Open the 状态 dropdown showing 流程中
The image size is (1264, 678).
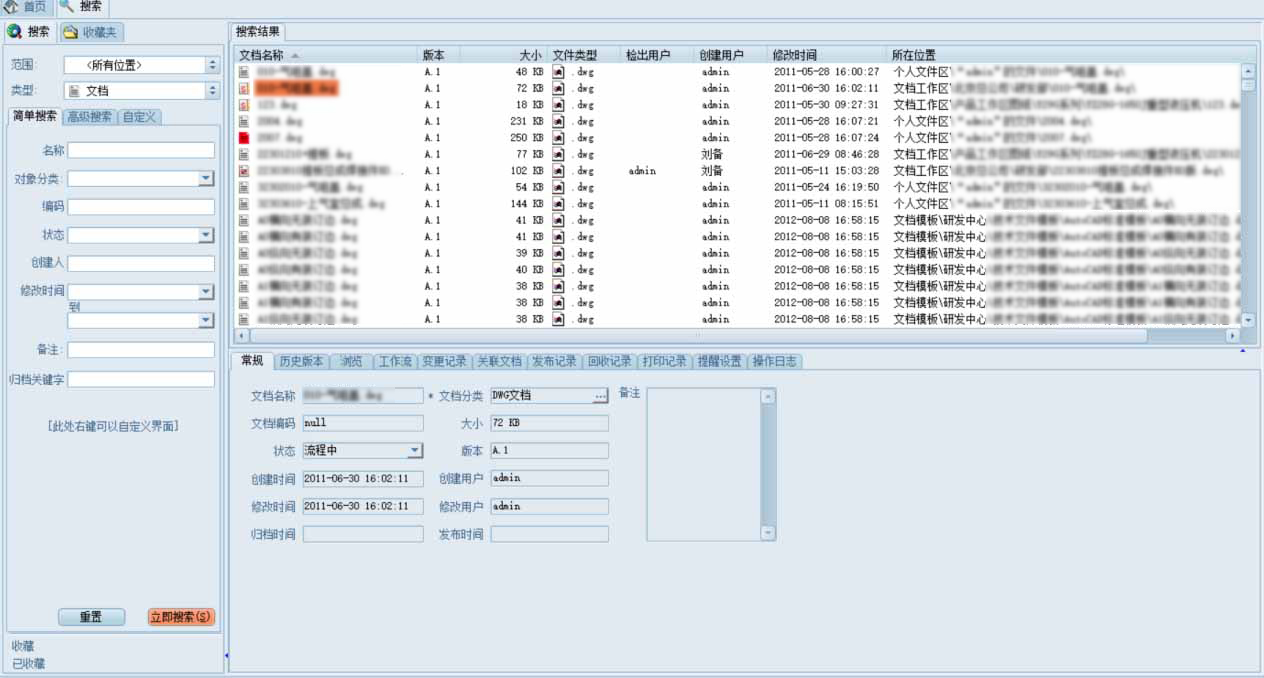415,451
